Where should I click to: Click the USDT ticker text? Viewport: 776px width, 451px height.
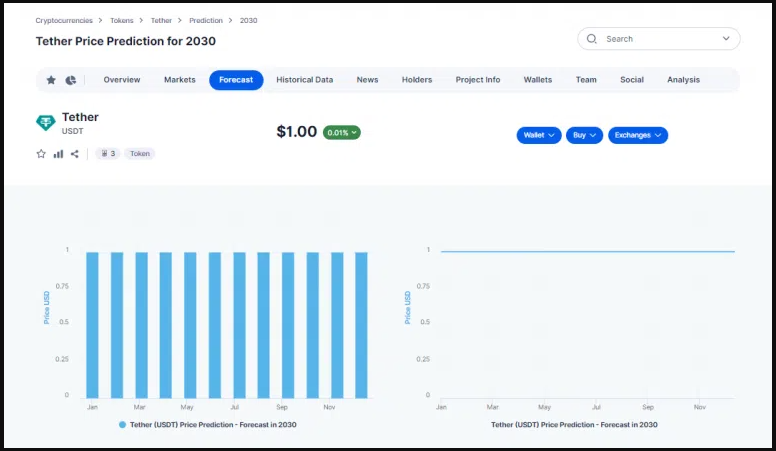coord(72,131)
